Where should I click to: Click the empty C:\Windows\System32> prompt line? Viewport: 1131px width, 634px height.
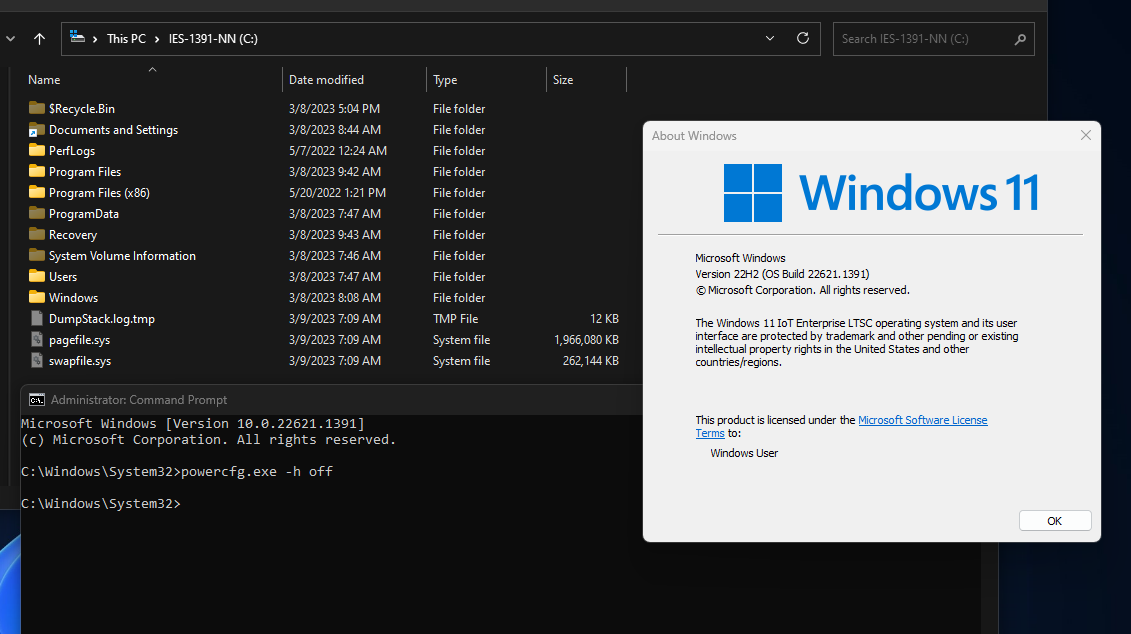[x=101, y=503]
